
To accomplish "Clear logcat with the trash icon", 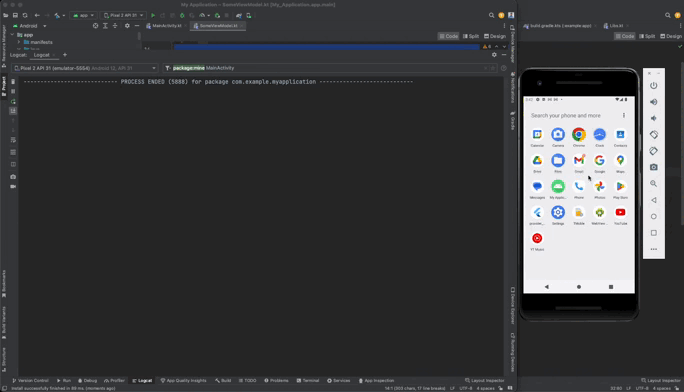I will pos(13,82).
